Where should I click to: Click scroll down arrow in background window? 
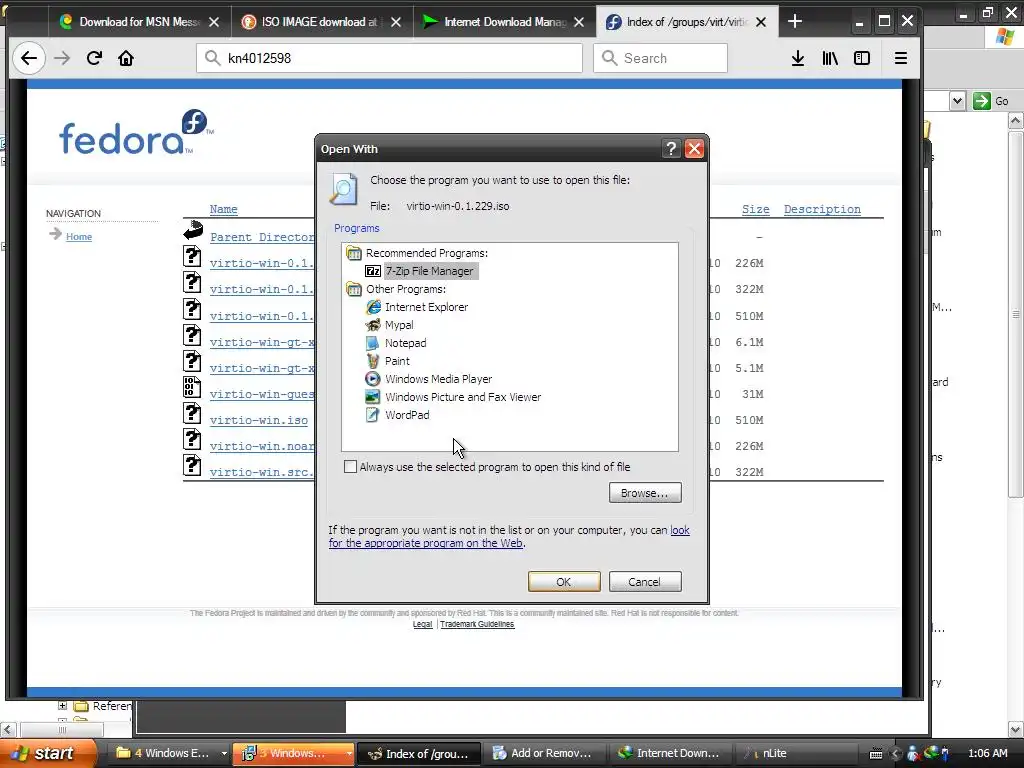pyautogui.click(x=1016, y=729)
